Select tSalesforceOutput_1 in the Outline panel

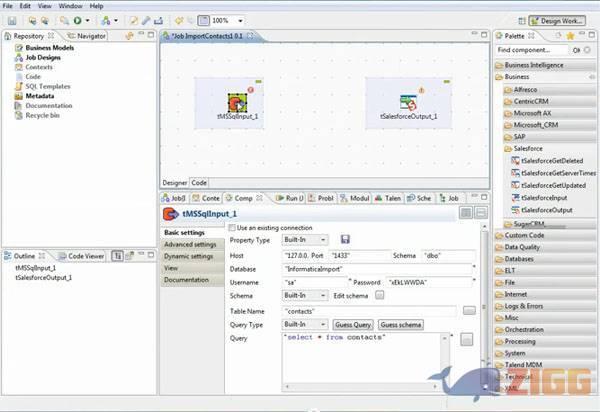(x=43, y=278)
